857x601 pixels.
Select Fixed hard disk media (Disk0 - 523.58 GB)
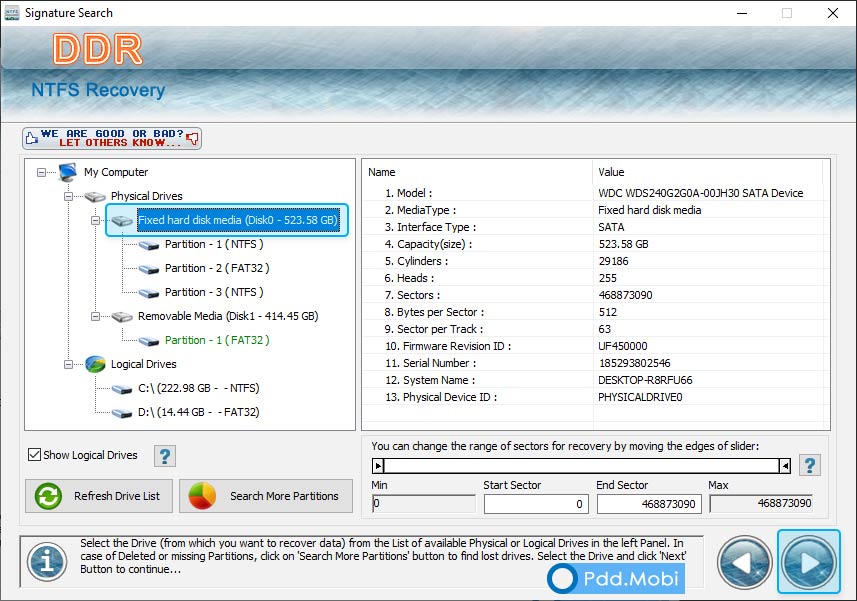coord(238,220)
